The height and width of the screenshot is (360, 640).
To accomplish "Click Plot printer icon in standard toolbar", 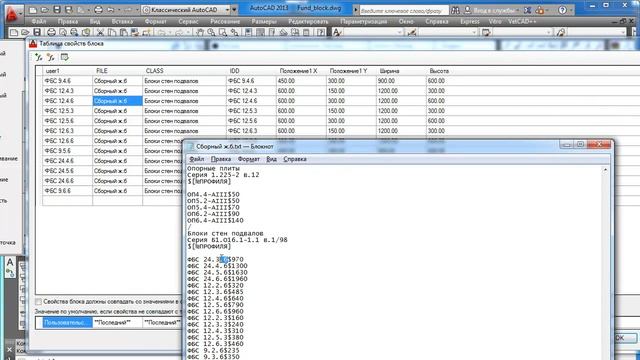I will 51,32.
